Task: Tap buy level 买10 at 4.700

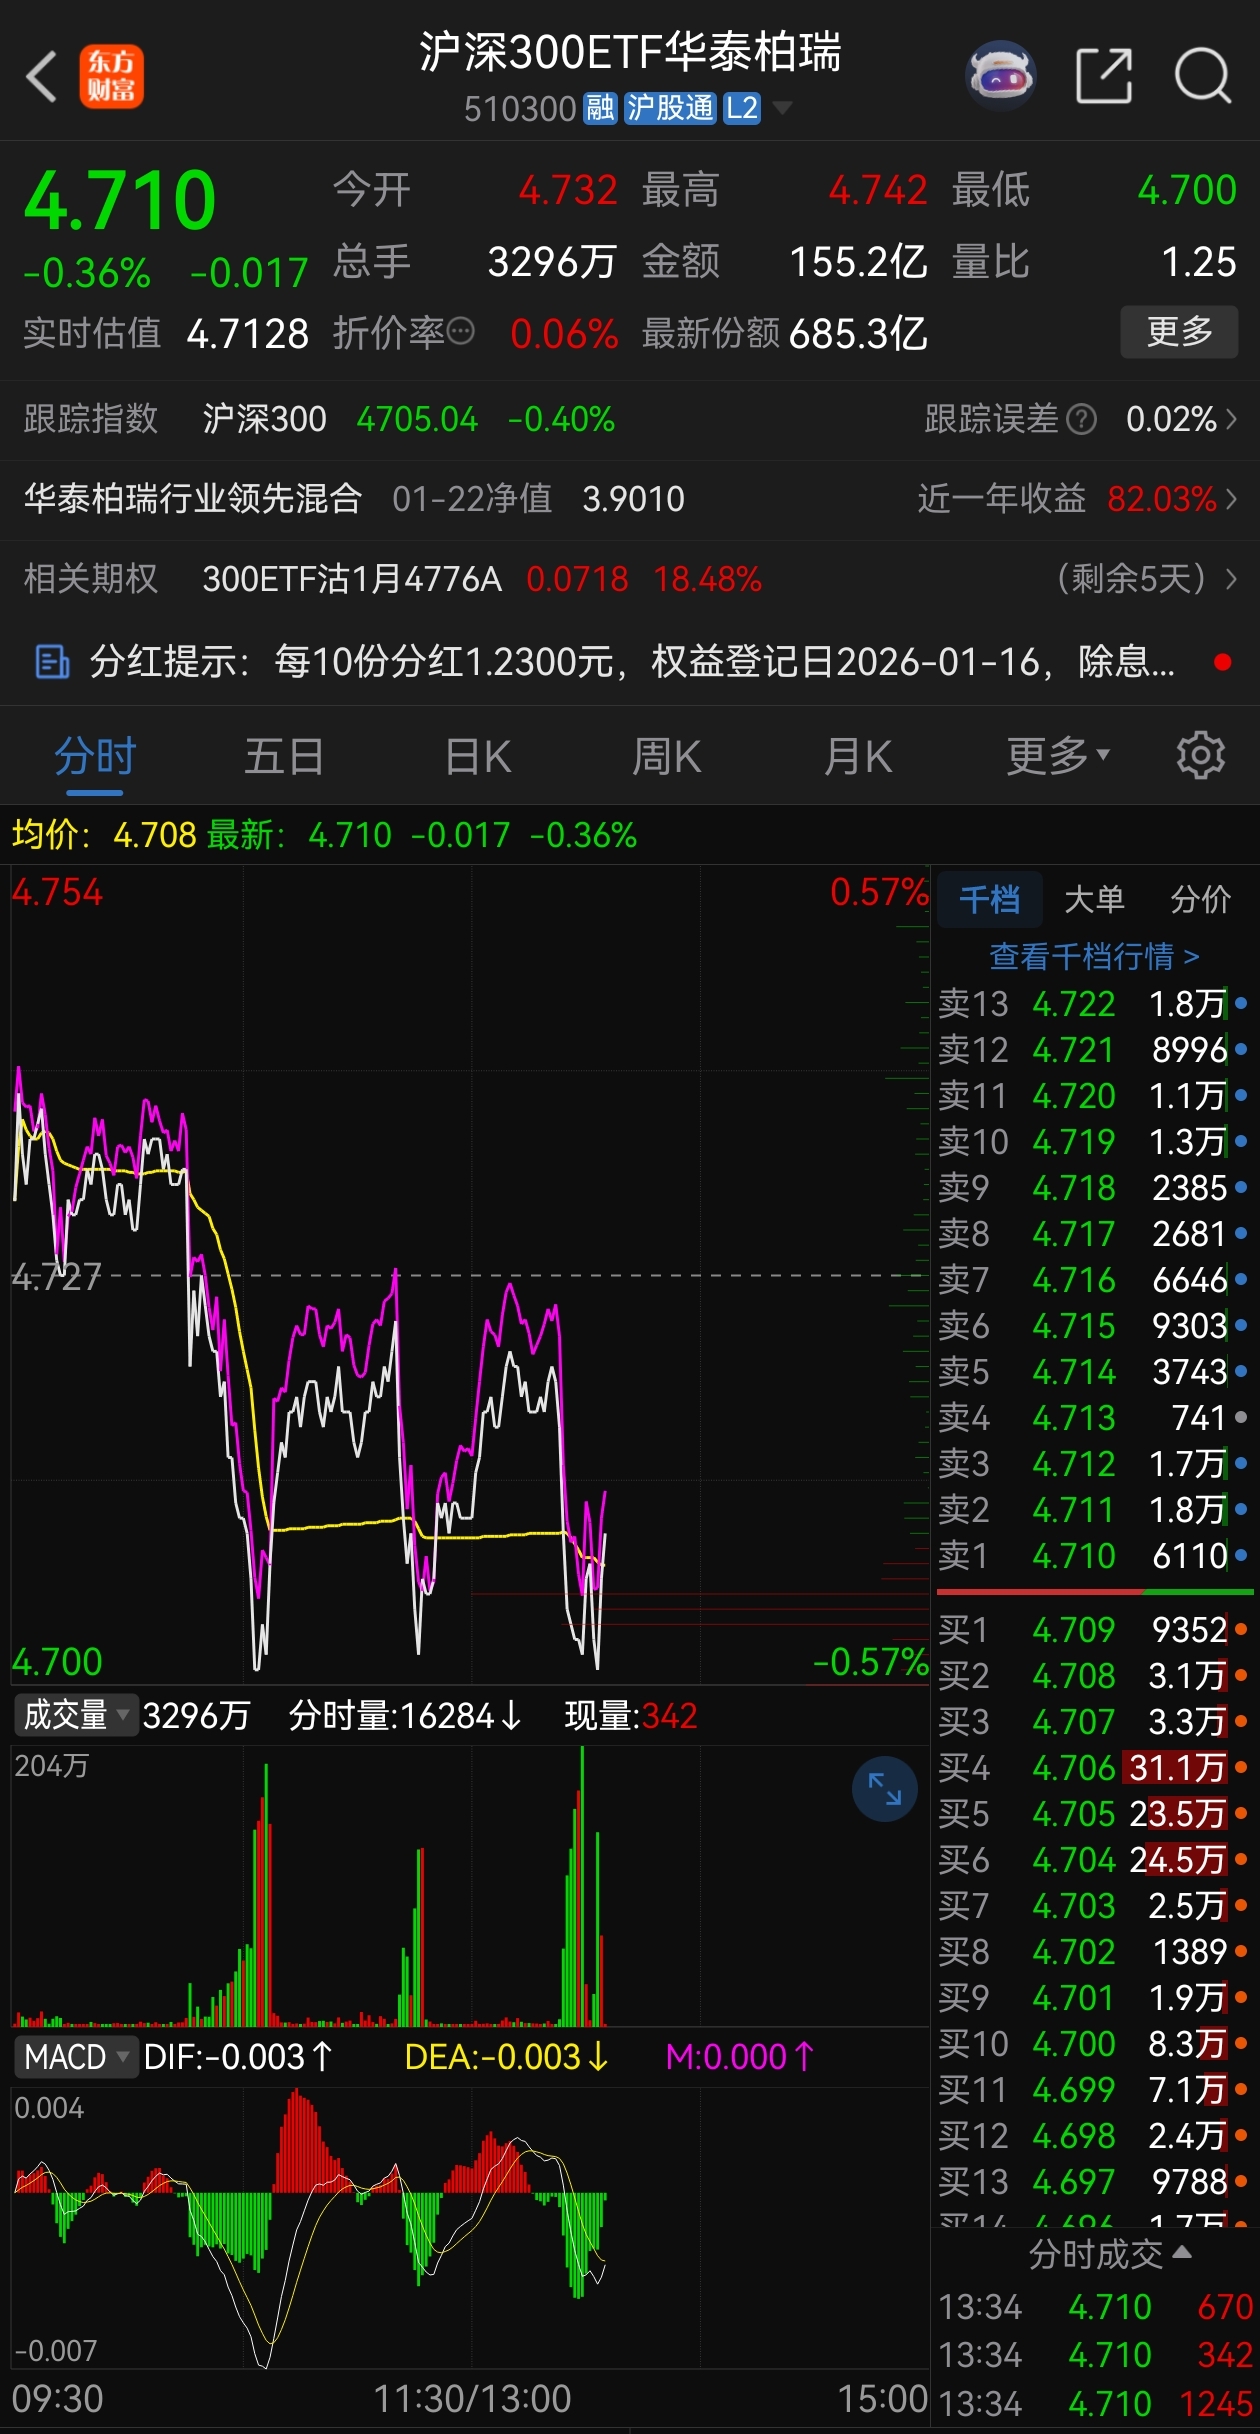Action: [x=1093, y=2043]
